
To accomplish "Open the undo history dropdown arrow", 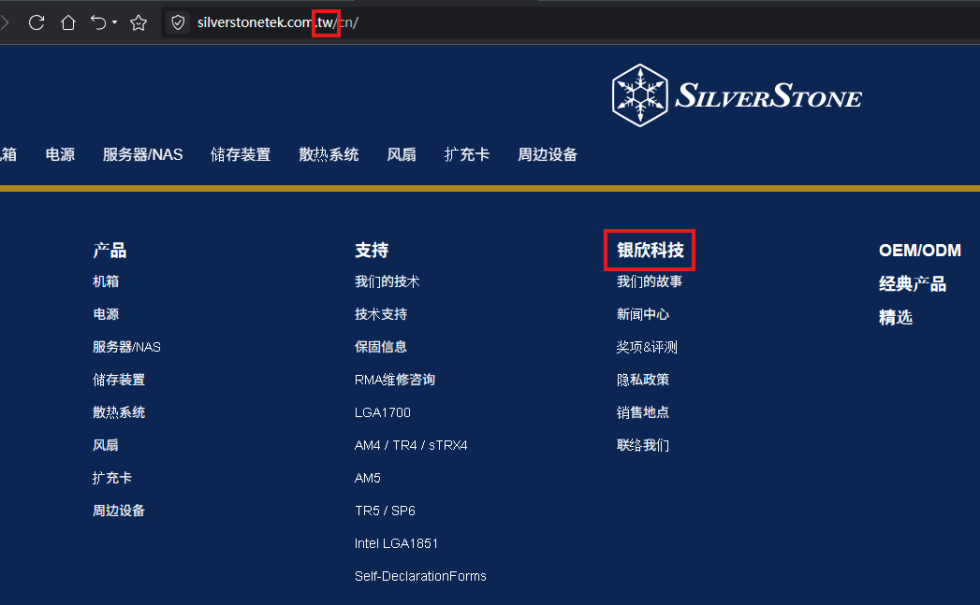I will tap(114, 22).
